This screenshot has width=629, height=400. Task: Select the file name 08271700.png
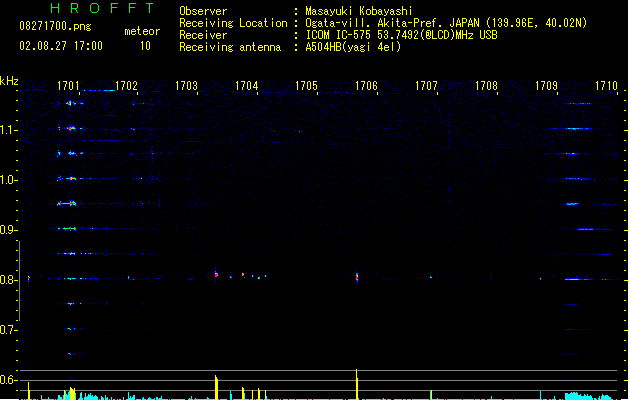[x=55, y=27]
